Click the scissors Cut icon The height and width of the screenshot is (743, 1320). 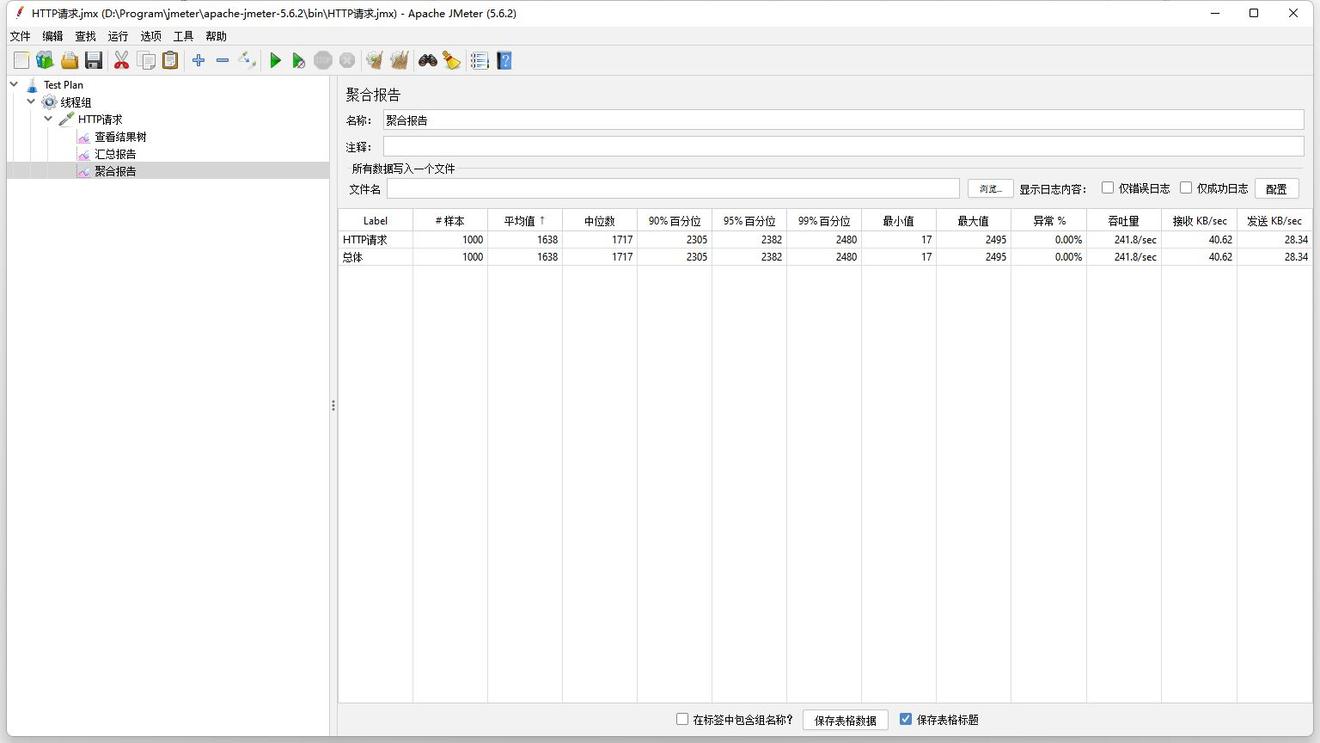pos(121,61)
